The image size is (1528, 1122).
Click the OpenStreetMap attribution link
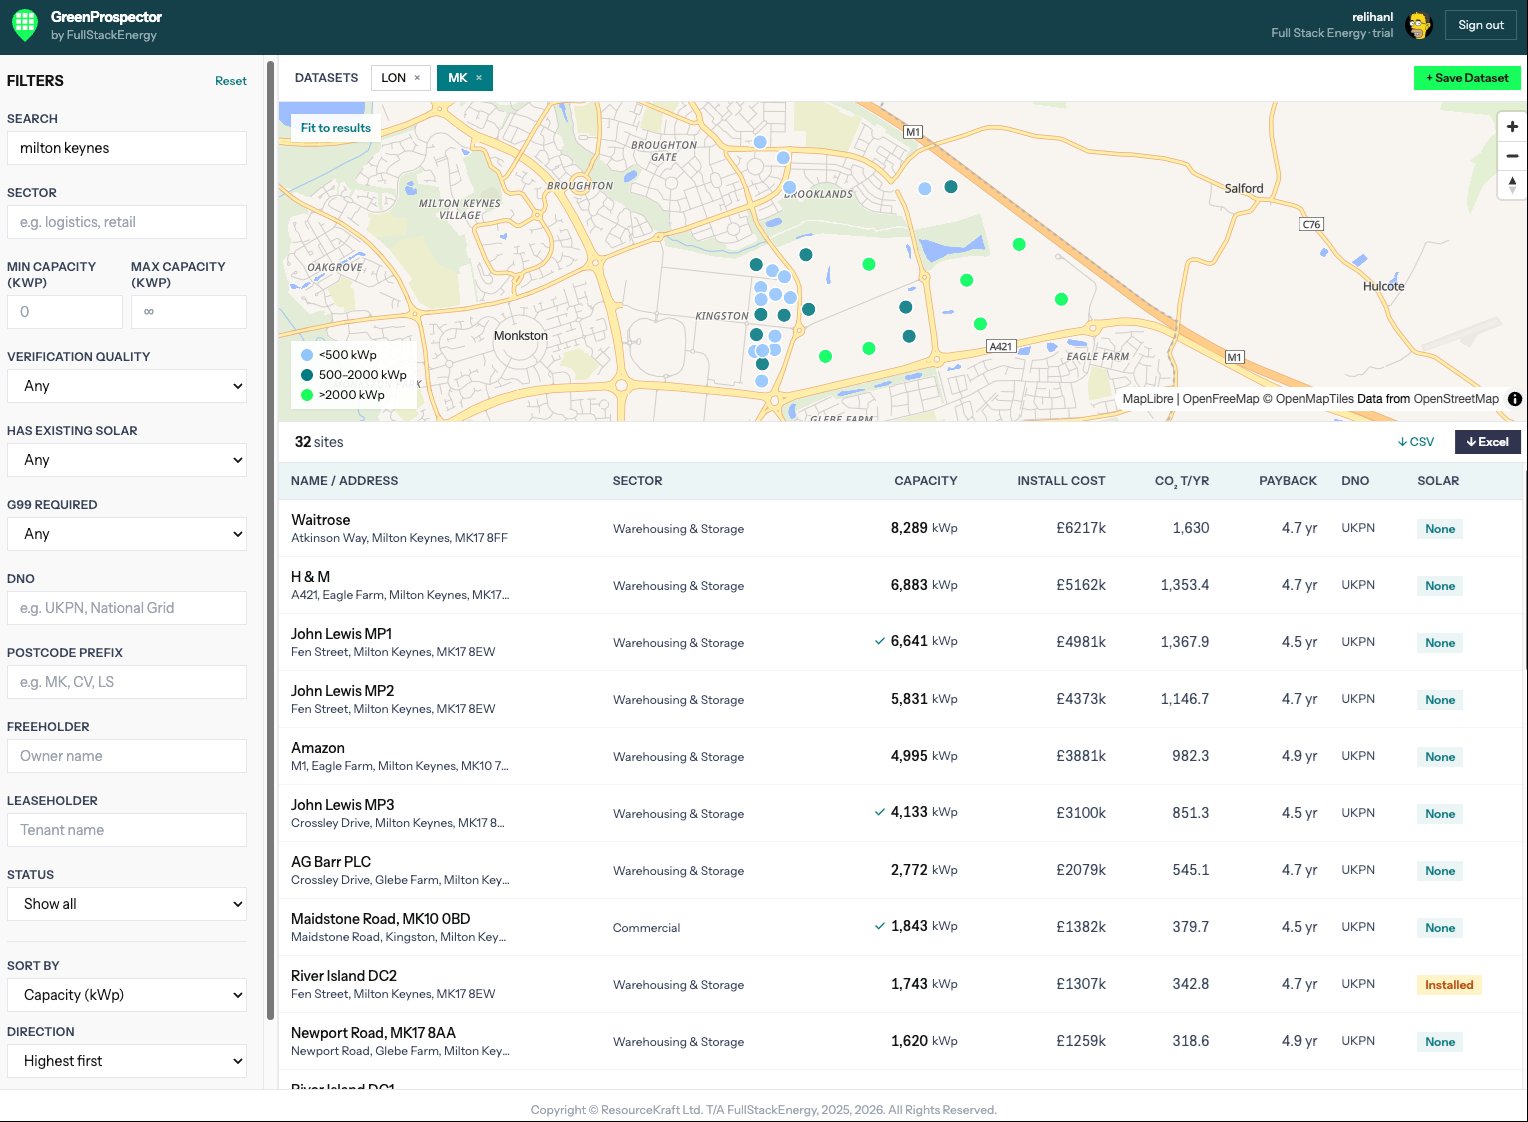click(1456, 399)
